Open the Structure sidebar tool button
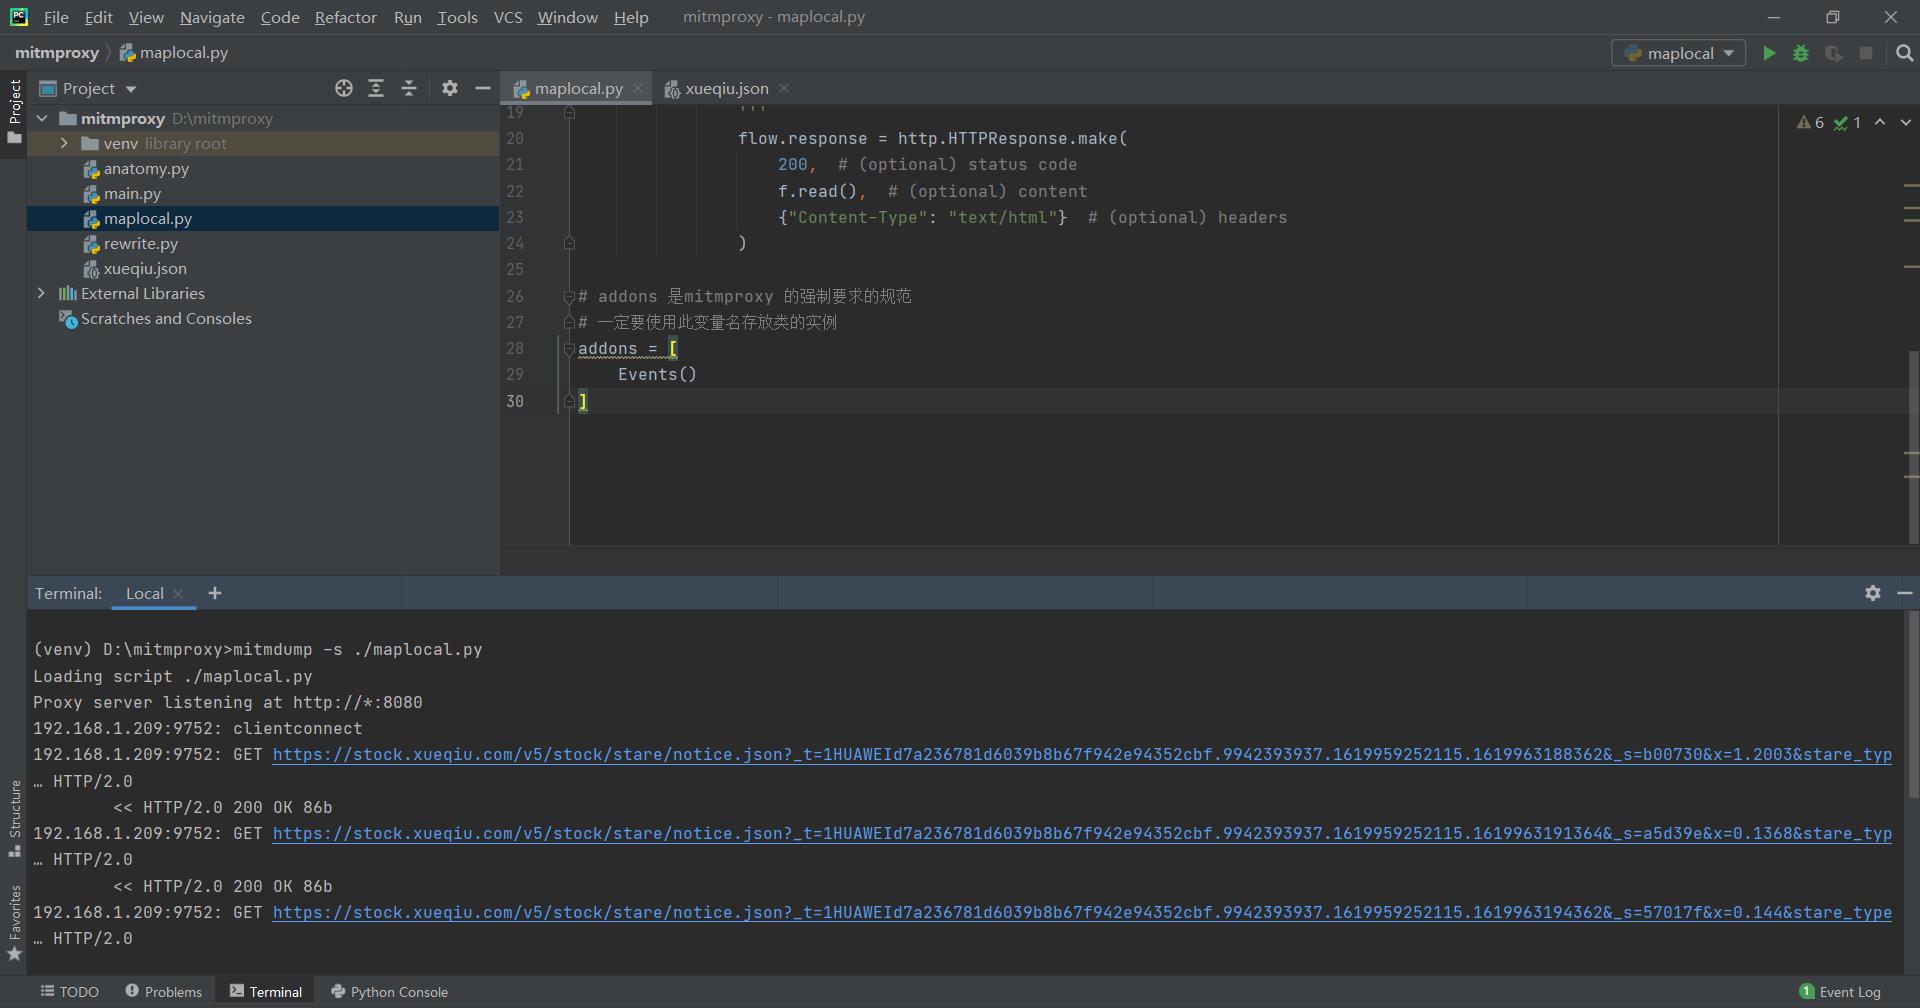 pyautogui.click(x=14, y=818)
